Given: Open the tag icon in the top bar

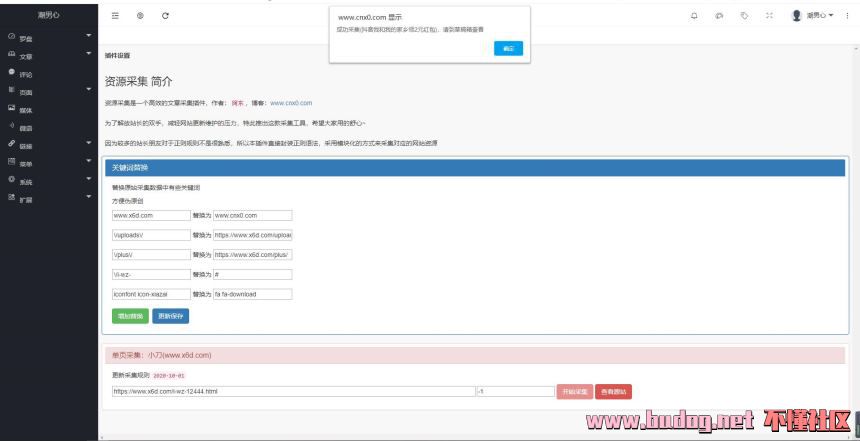Looking at the screenshot, I should coord(744,16).
